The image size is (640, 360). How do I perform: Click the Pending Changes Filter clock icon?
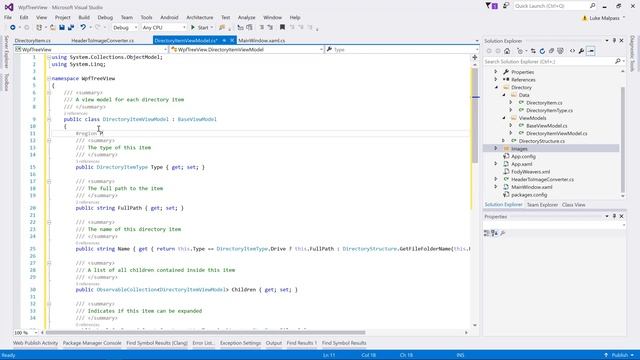coord(520,51)
